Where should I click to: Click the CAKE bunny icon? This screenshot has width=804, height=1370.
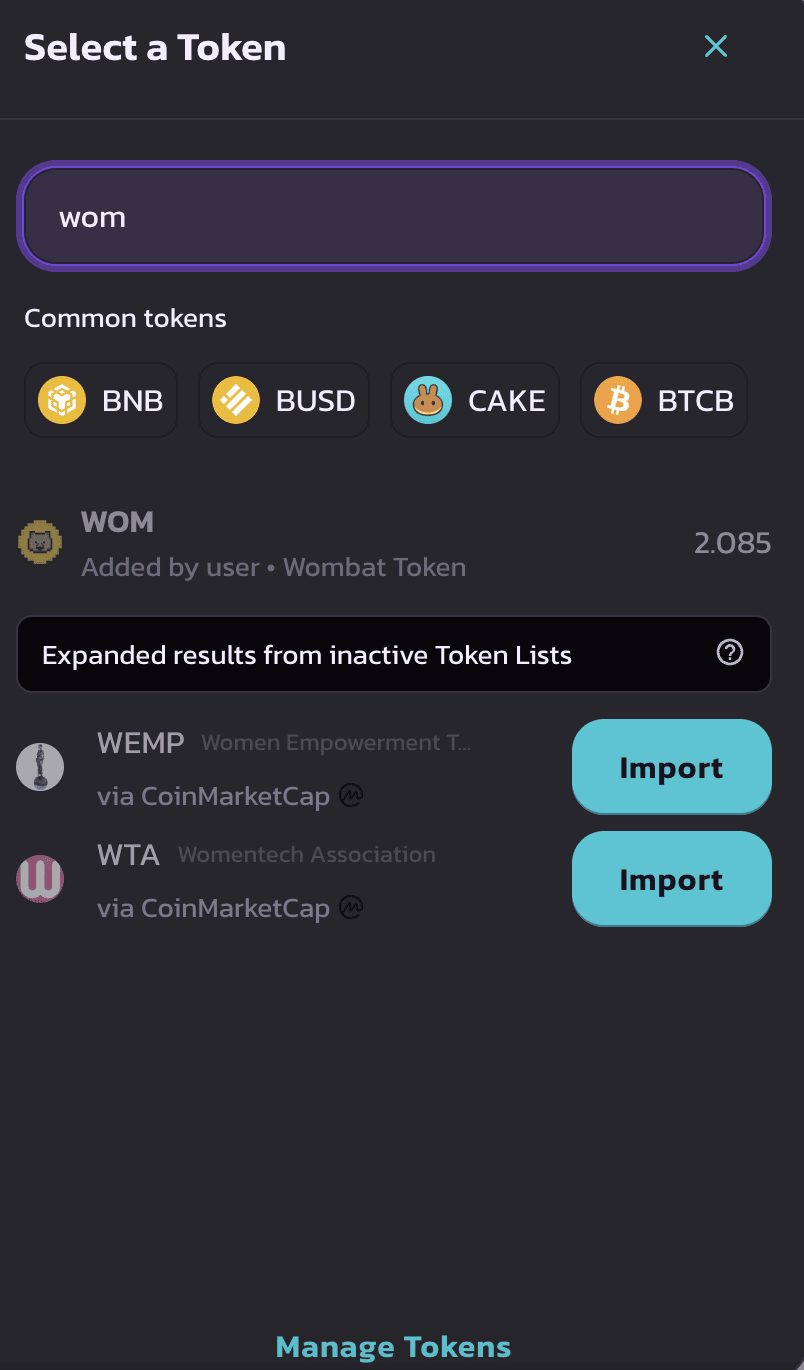point(428,401)
